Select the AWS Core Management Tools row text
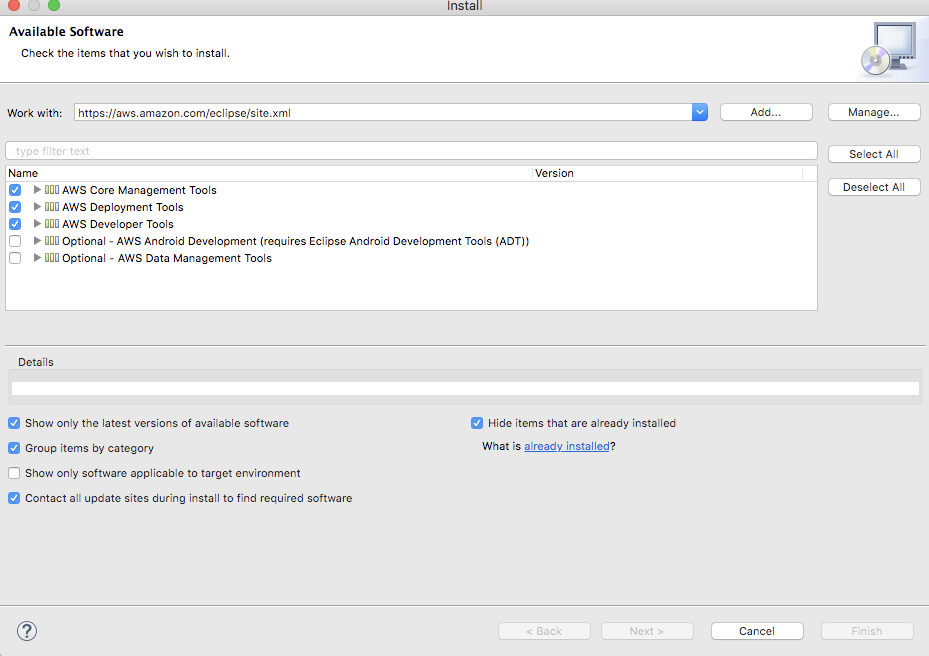929x656 pixels. pyautogui.click(x=139, y=190)
